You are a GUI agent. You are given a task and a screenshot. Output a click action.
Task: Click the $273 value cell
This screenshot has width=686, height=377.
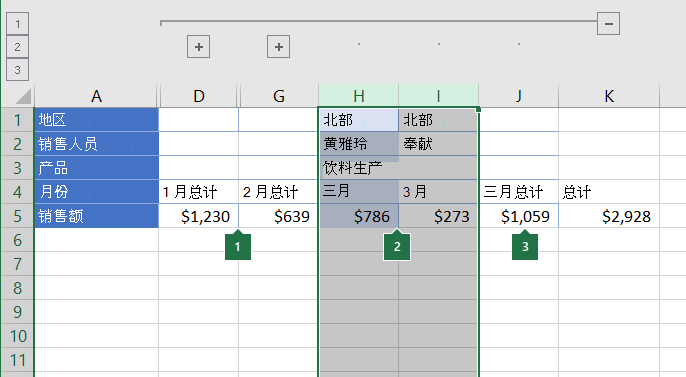pyautogui.click(x=438, y=216)
